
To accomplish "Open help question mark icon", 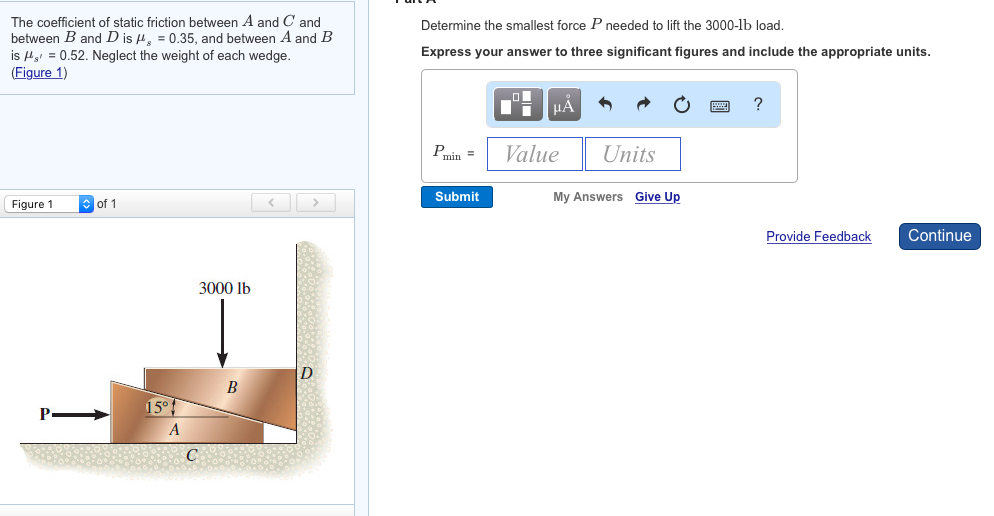I will click(758, 104).
